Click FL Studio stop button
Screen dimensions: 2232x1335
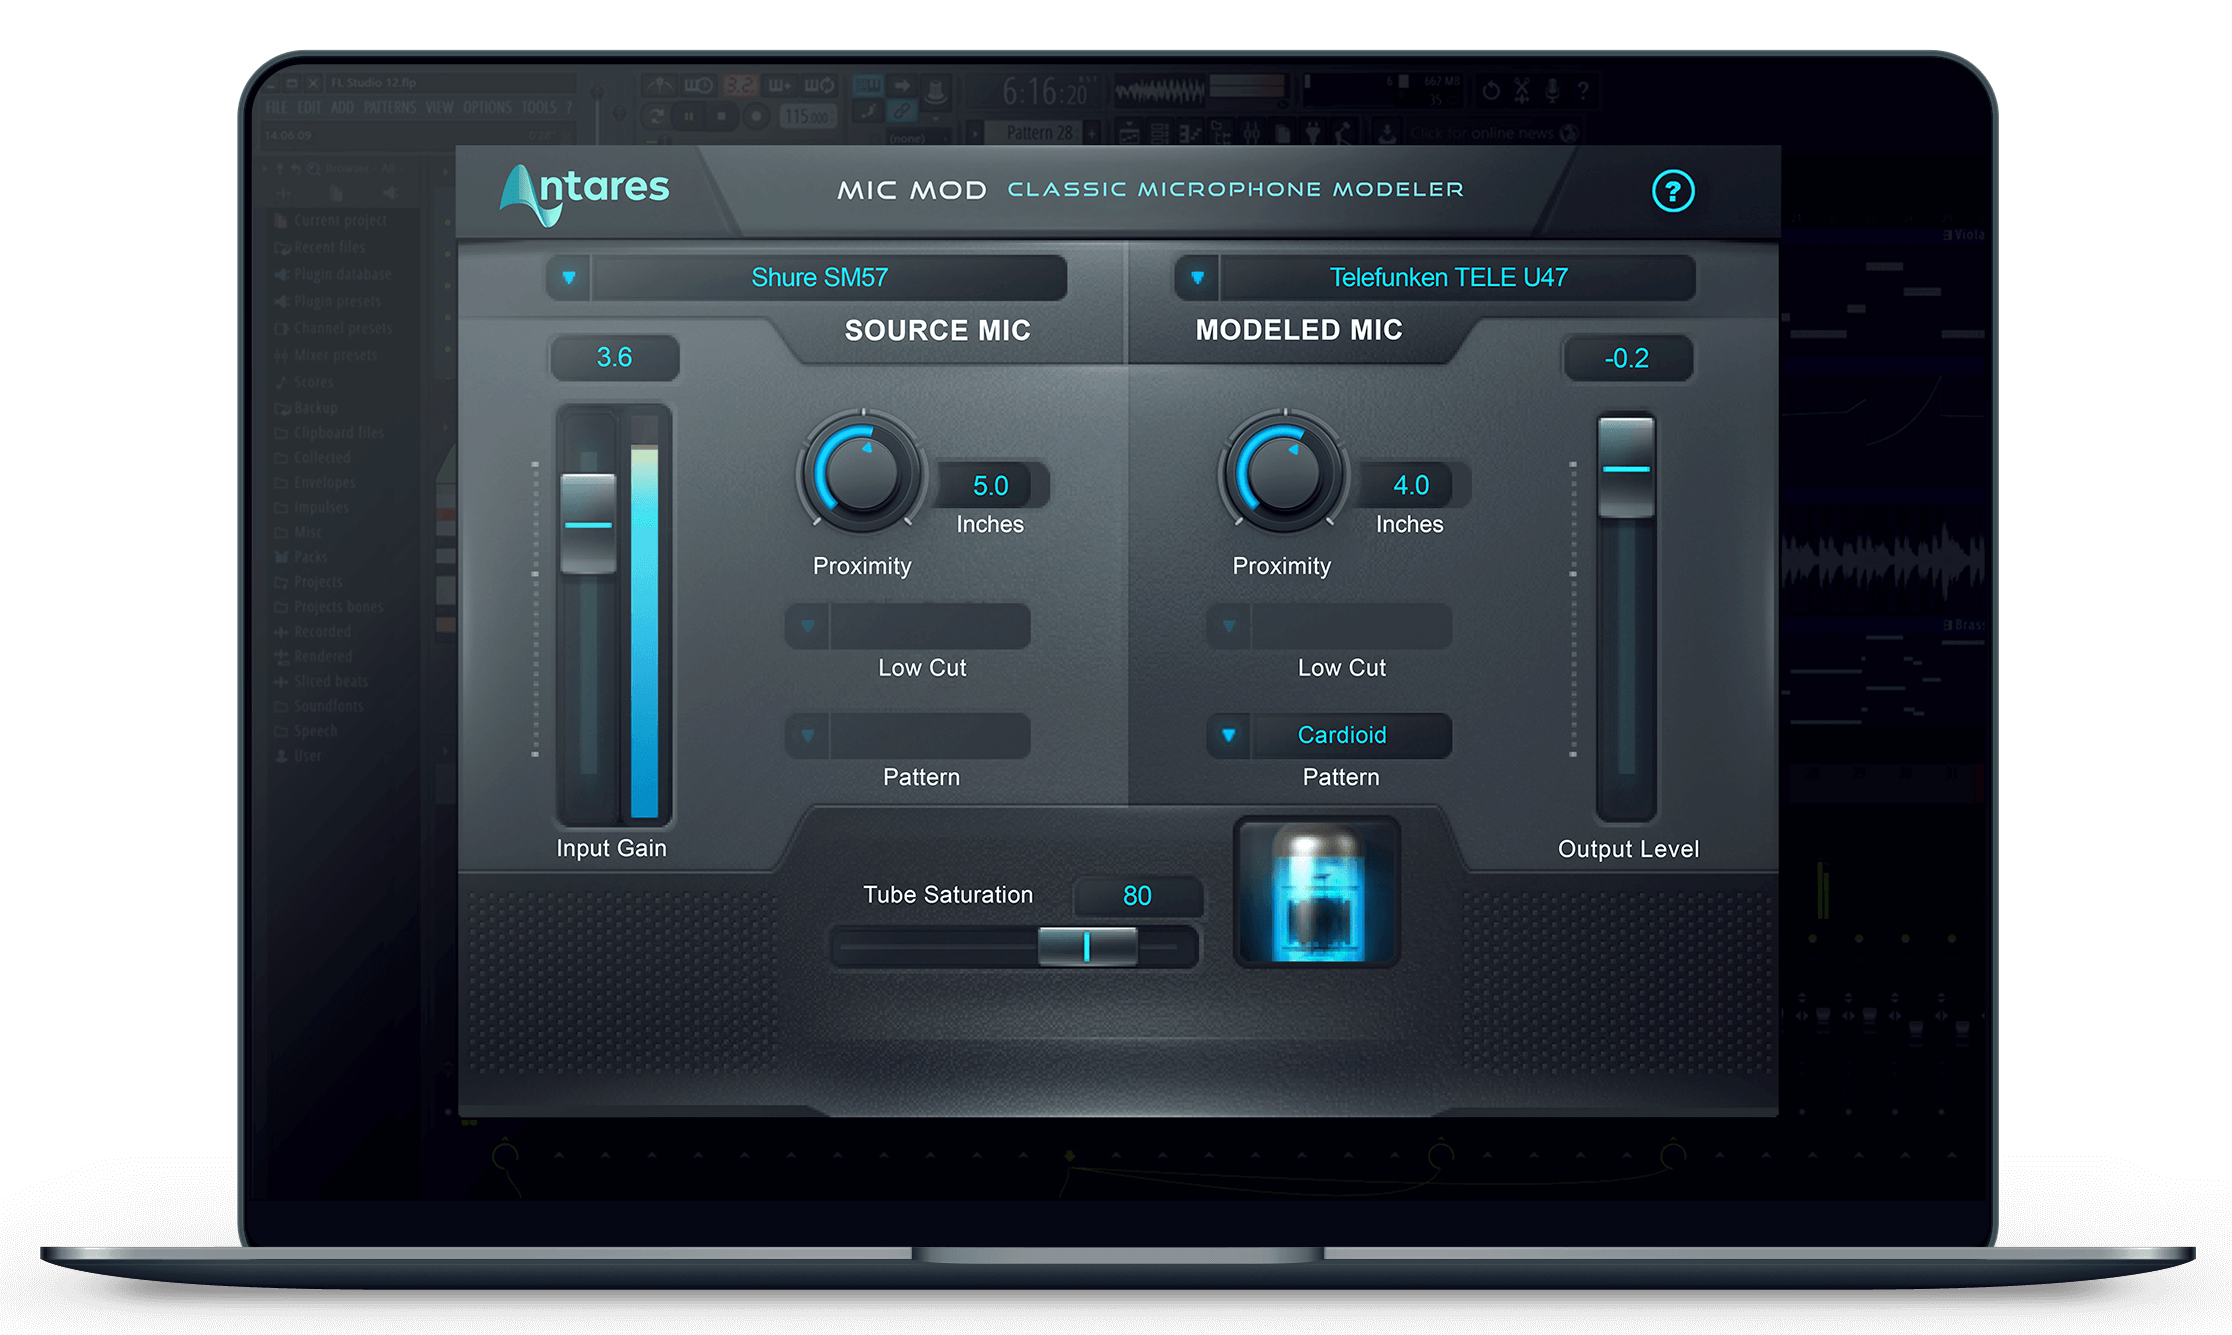721,116
